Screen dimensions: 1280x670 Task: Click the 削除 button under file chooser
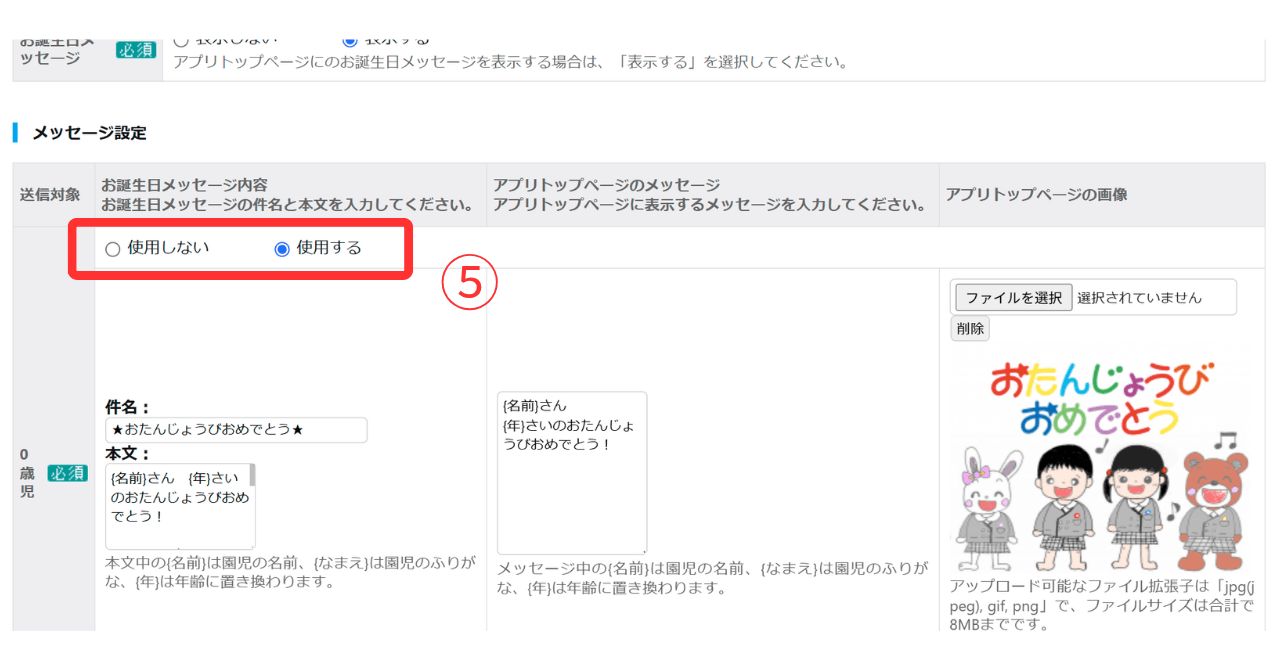click(x=970, y=328)
